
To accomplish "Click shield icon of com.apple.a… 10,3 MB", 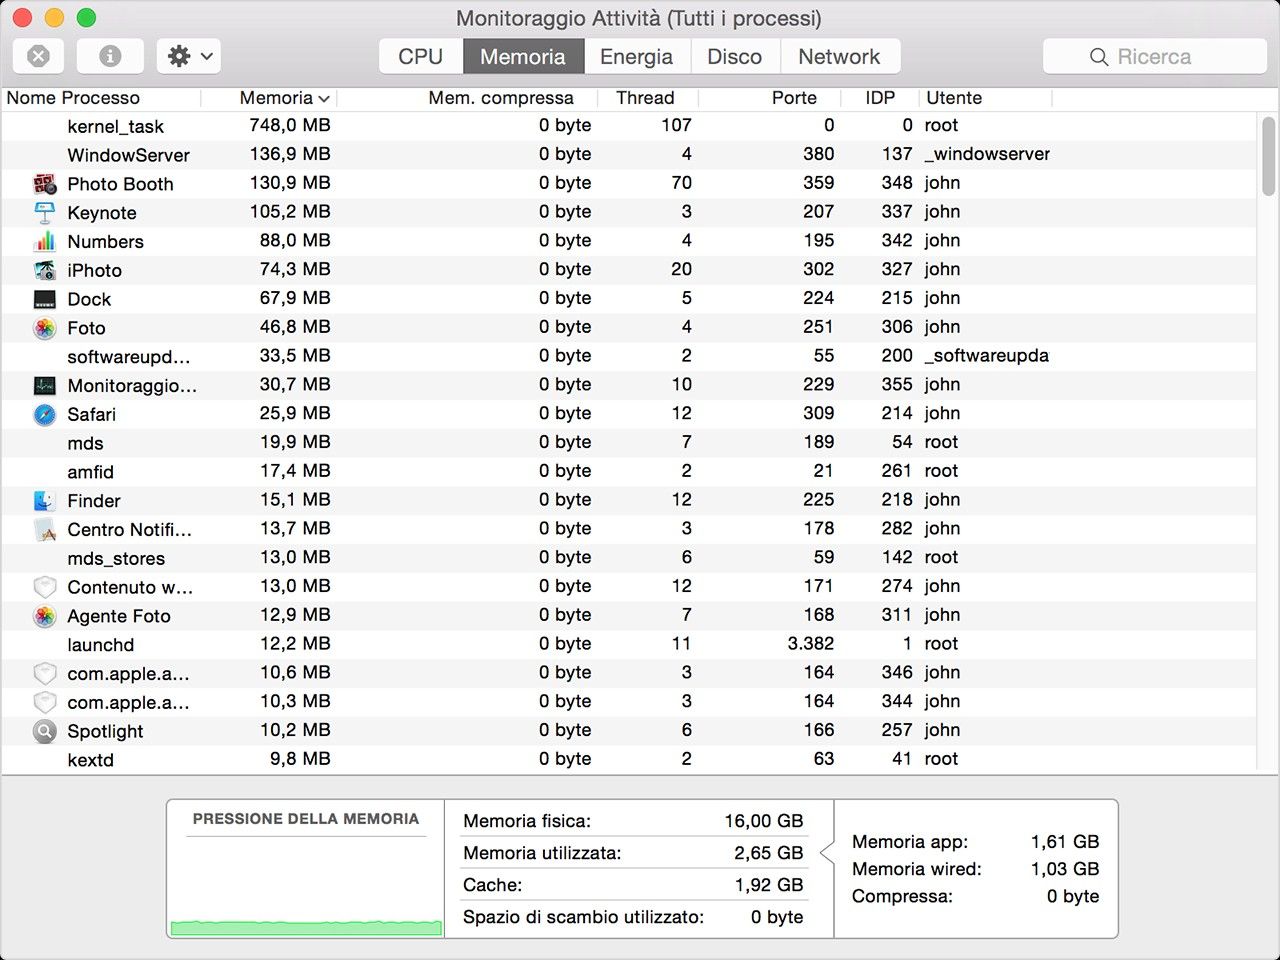I will (x=45, y=702).
